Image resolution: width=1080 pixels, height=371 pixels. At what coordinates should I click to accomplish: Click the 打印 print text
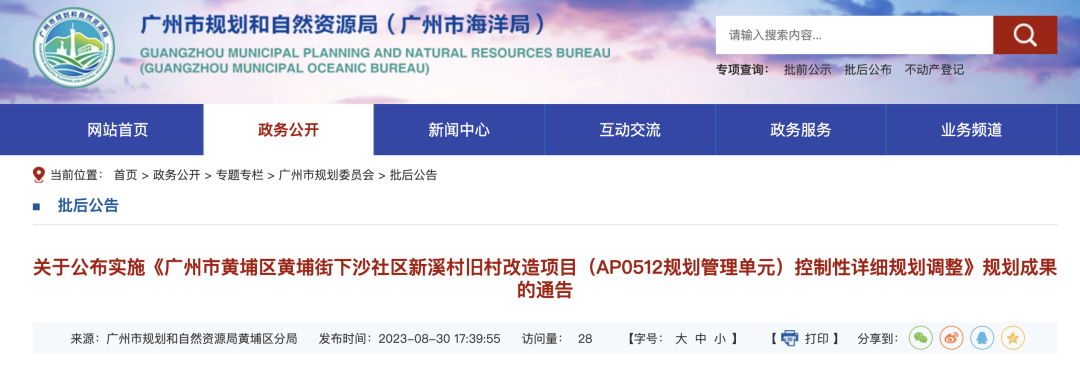816,339
